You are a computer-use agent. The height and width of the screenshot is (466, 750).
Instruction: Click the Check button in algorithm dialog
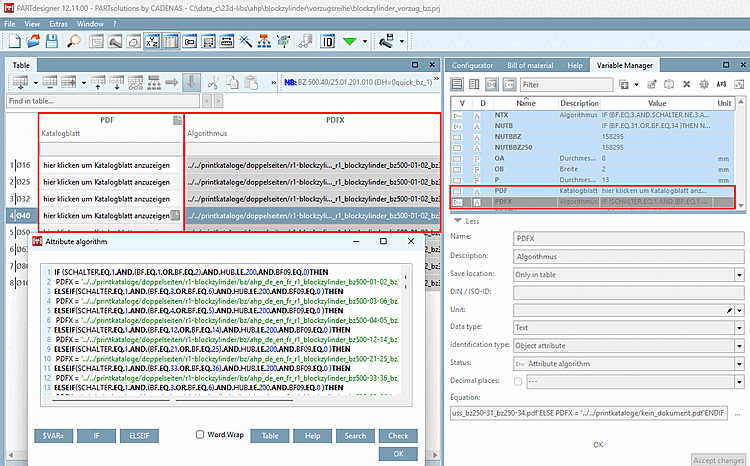click(398, 435)
